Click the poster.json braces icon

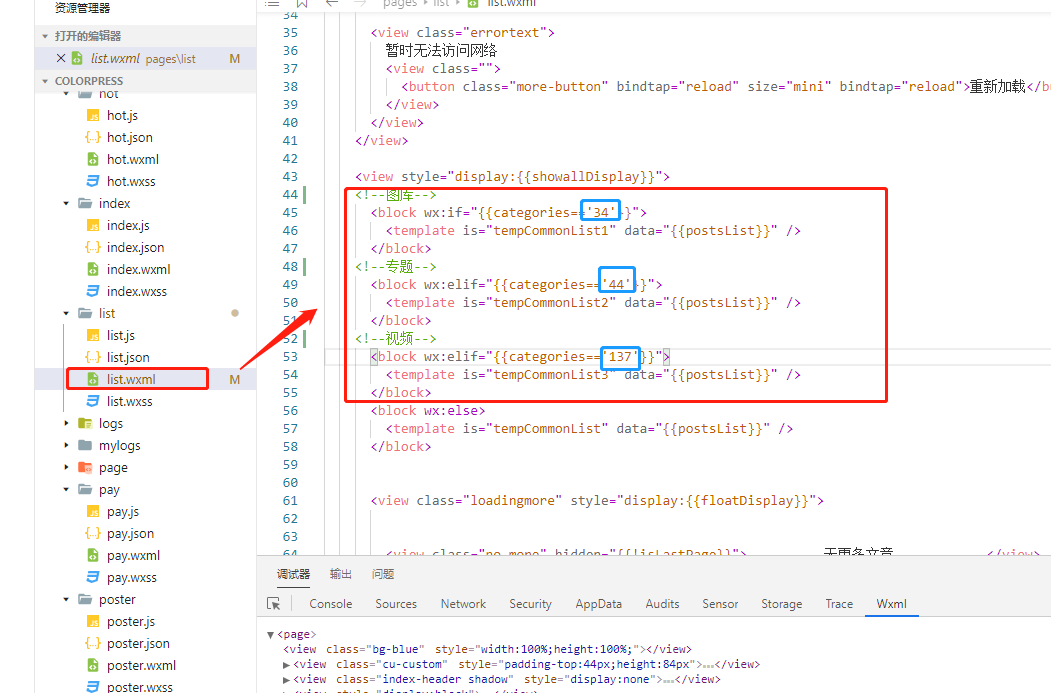click(93, 643)
